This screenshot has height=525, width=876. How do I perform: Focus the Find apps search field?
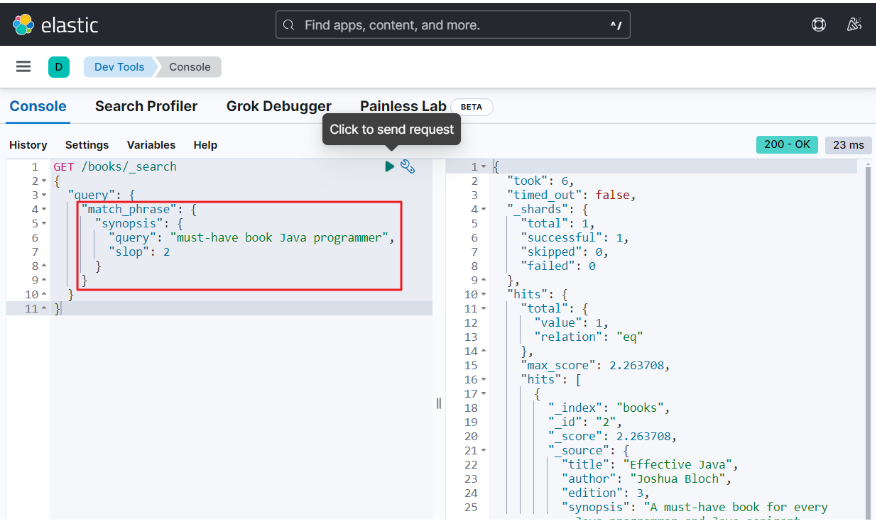click(453, 25)
